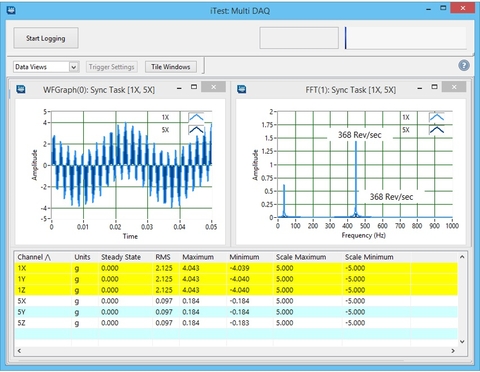This screenshot has height=372, width=480.
Task: Click the WFGraph window's icon
Action: pyautogui.click(x=21, y=89)
